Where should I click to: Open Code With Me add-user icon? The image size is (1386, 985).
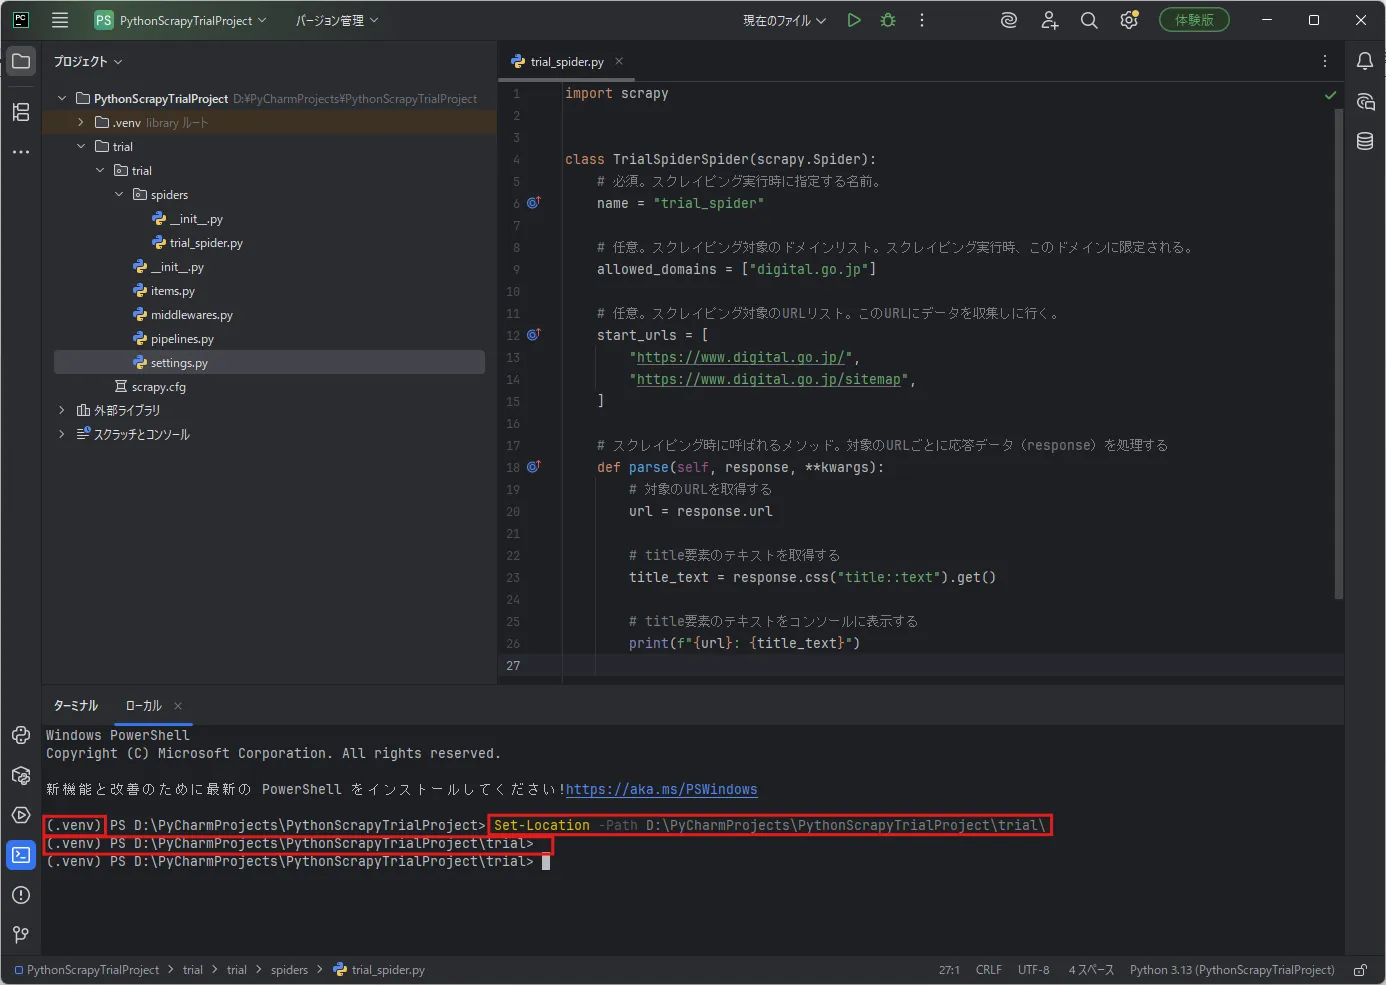point(1049,20)
